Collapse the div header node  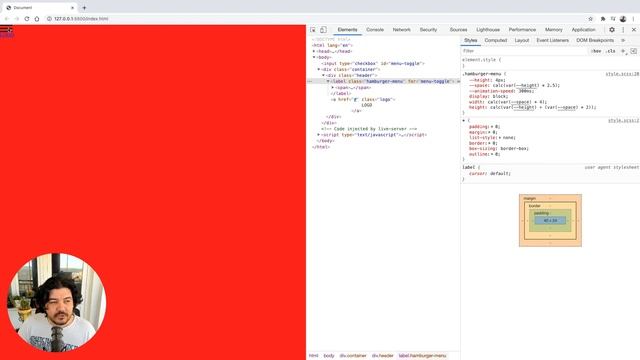coord(324,76)
